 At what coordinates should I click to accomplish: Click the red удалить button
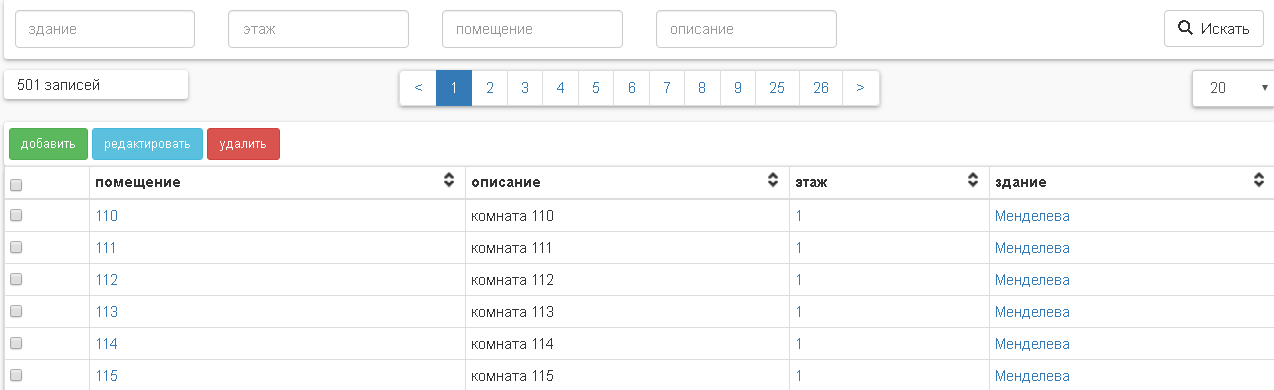click(x=243, y=144)
